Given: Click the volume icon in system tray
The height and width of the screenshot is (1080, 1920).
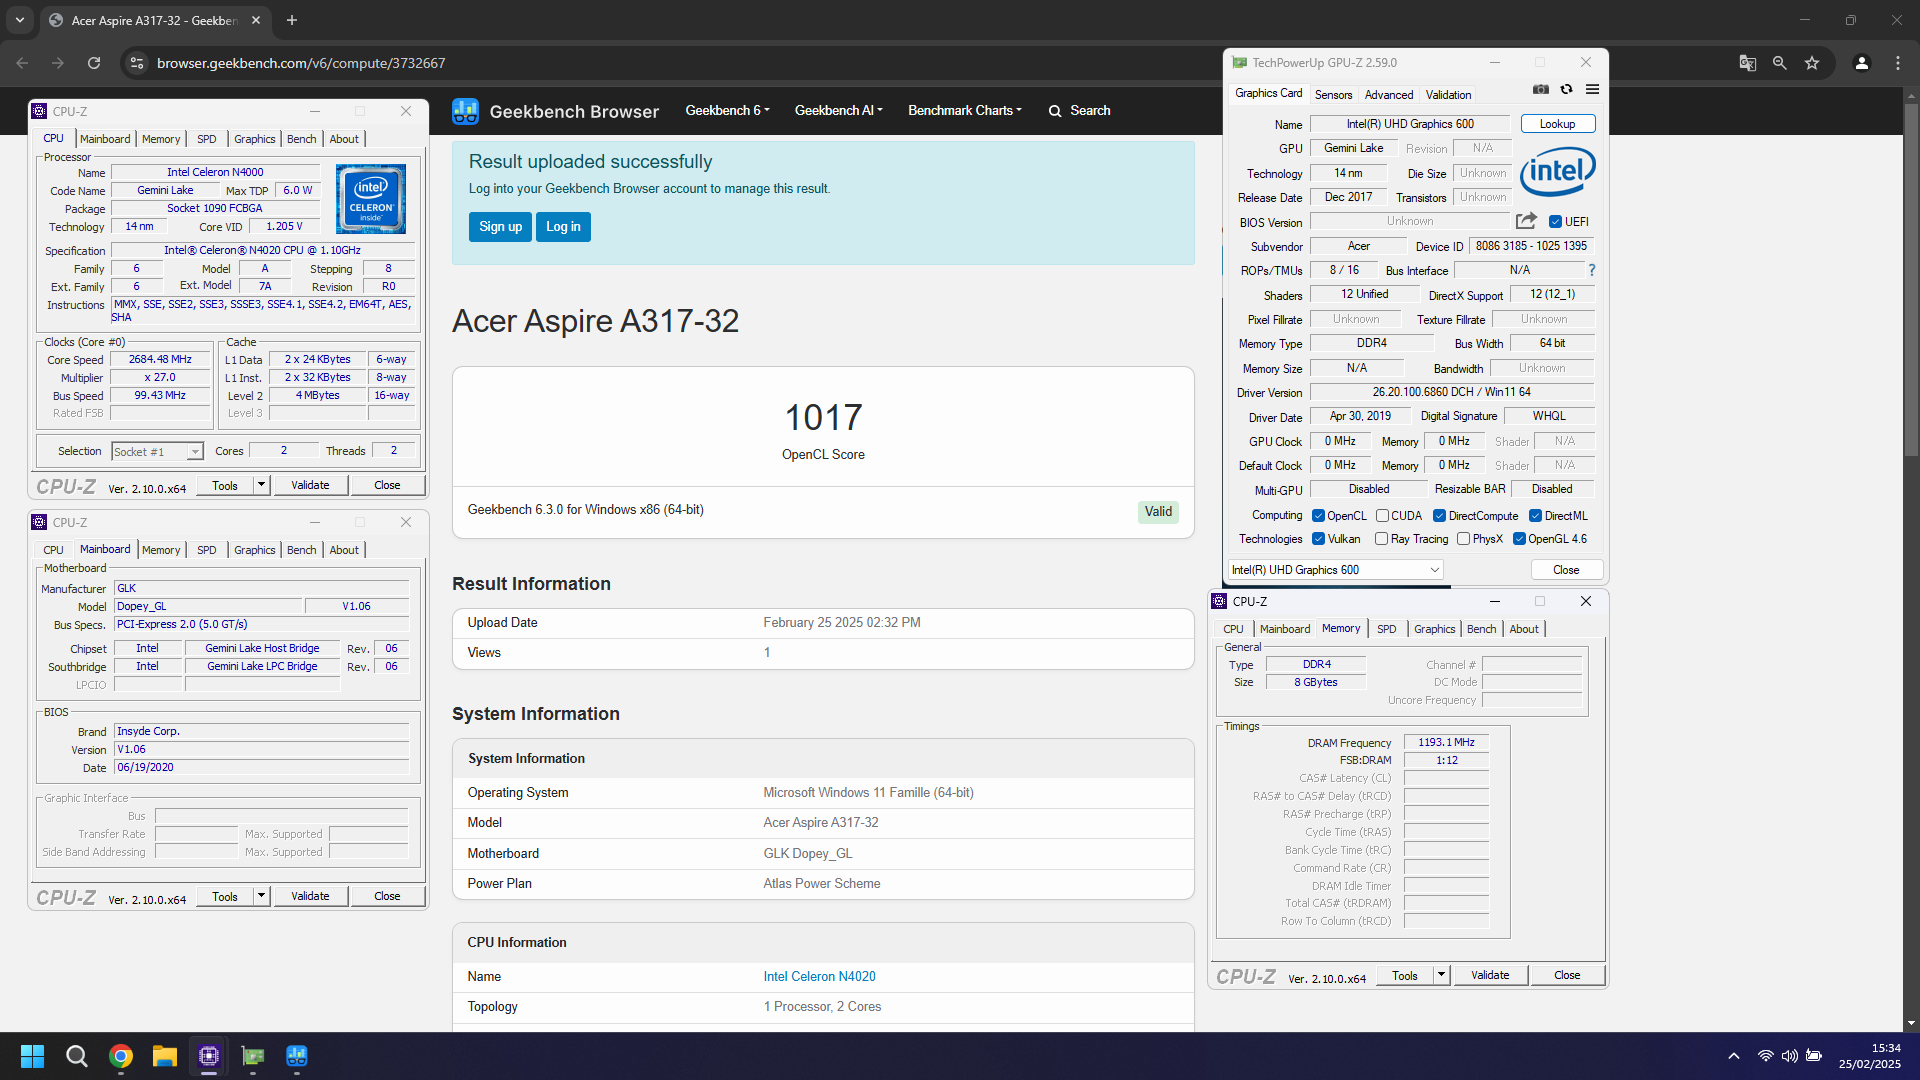Looking at the screenshot, I should coord(1790,1056).
